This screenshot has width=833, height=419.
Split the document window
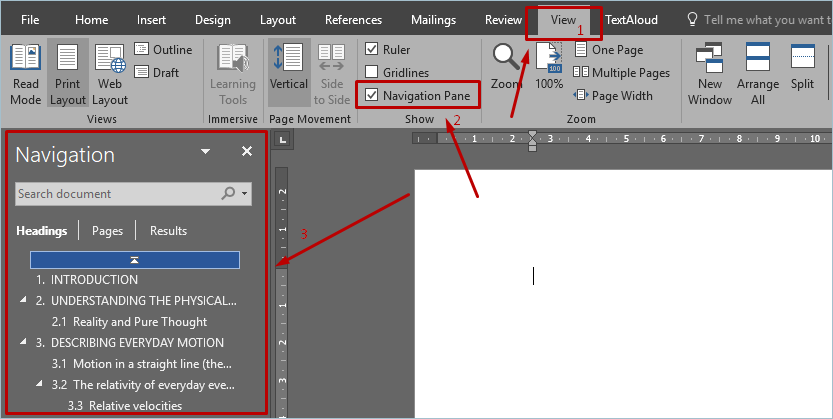(x=802, y=68)
